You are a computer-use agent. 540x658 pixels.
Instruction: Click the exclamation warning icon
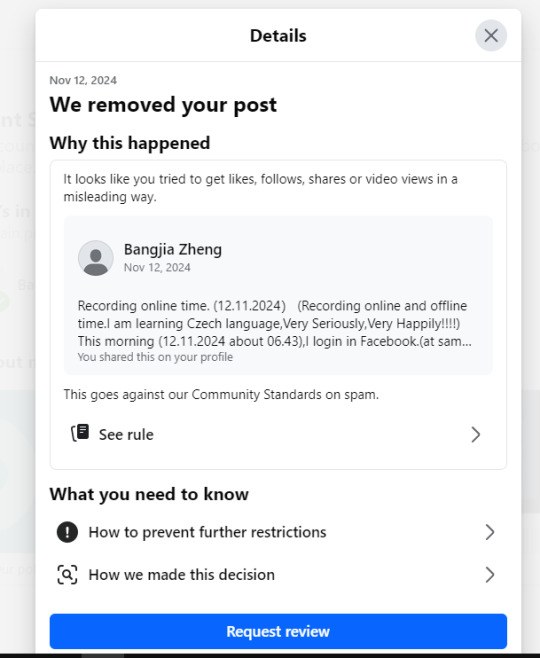(67, 532)
